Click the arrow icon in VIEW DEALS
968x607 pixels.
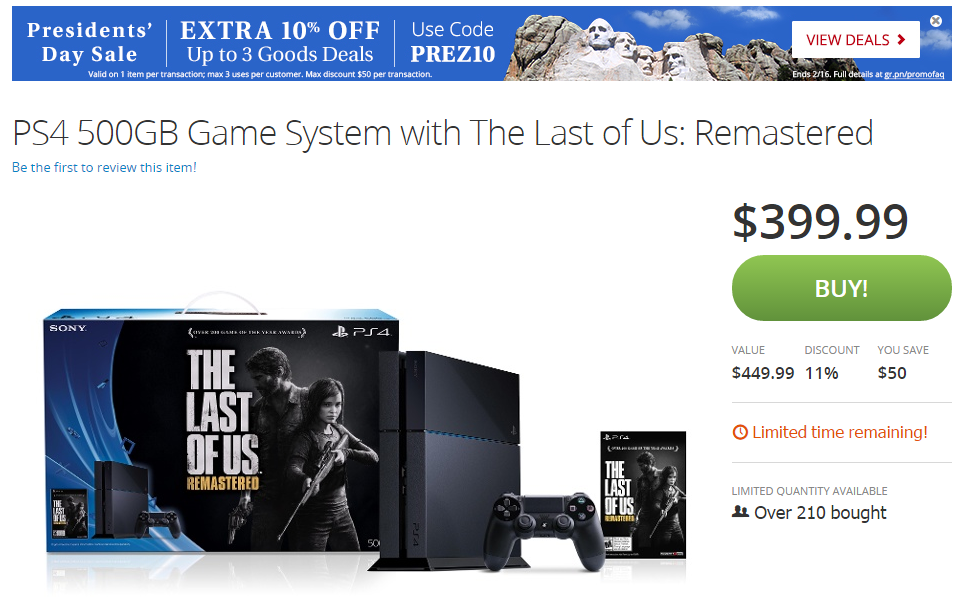(x=902, y=40)
